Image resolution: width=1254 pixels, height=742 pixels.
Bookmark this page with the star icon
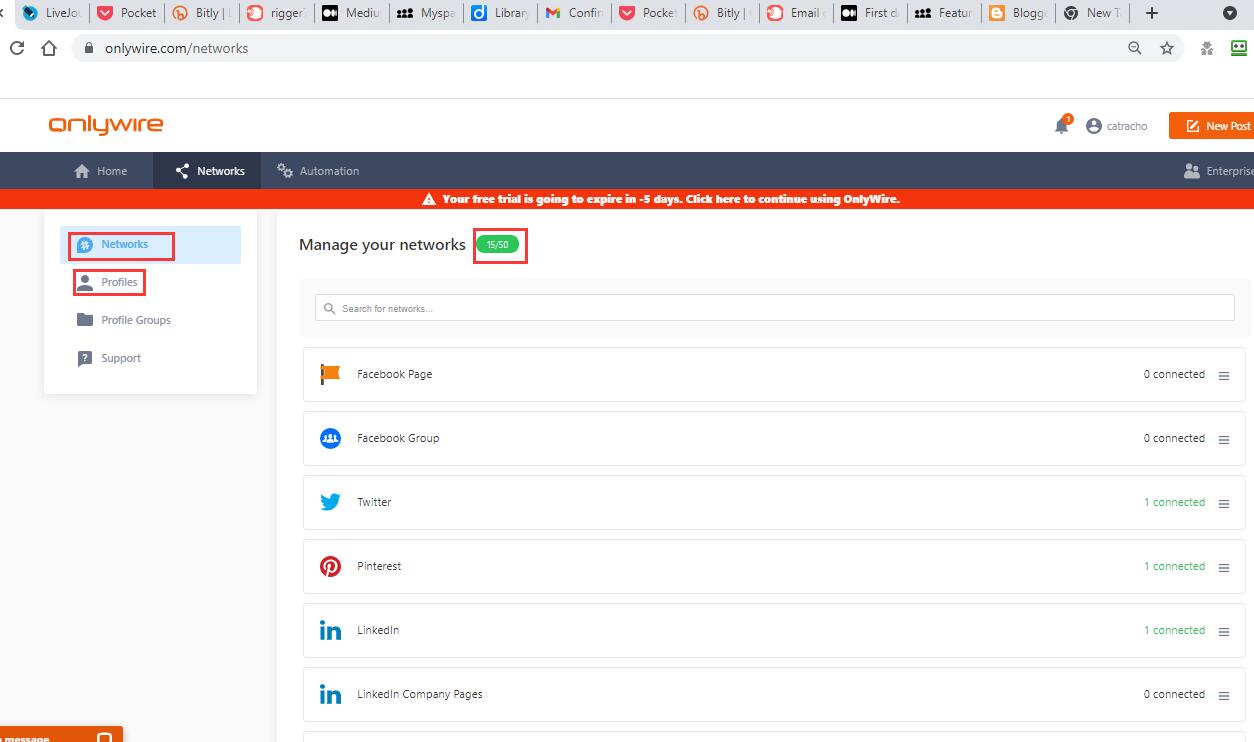pos(1167,48)
